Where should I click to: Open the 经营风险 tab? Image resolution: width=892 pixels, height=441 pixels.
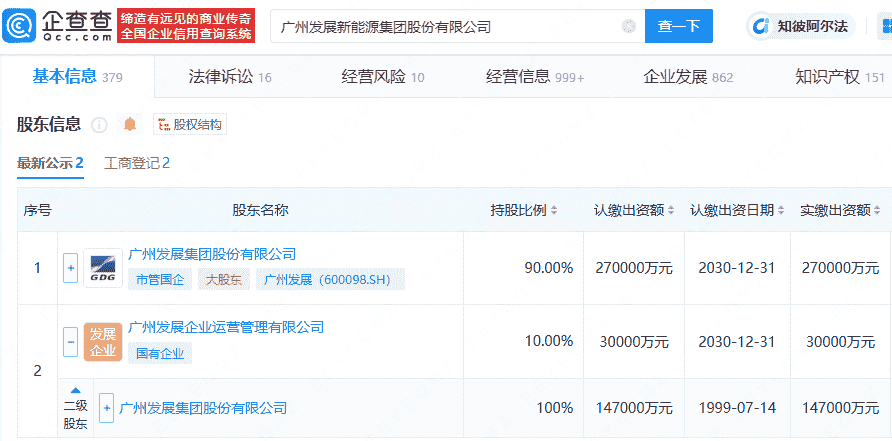[383, 77]
